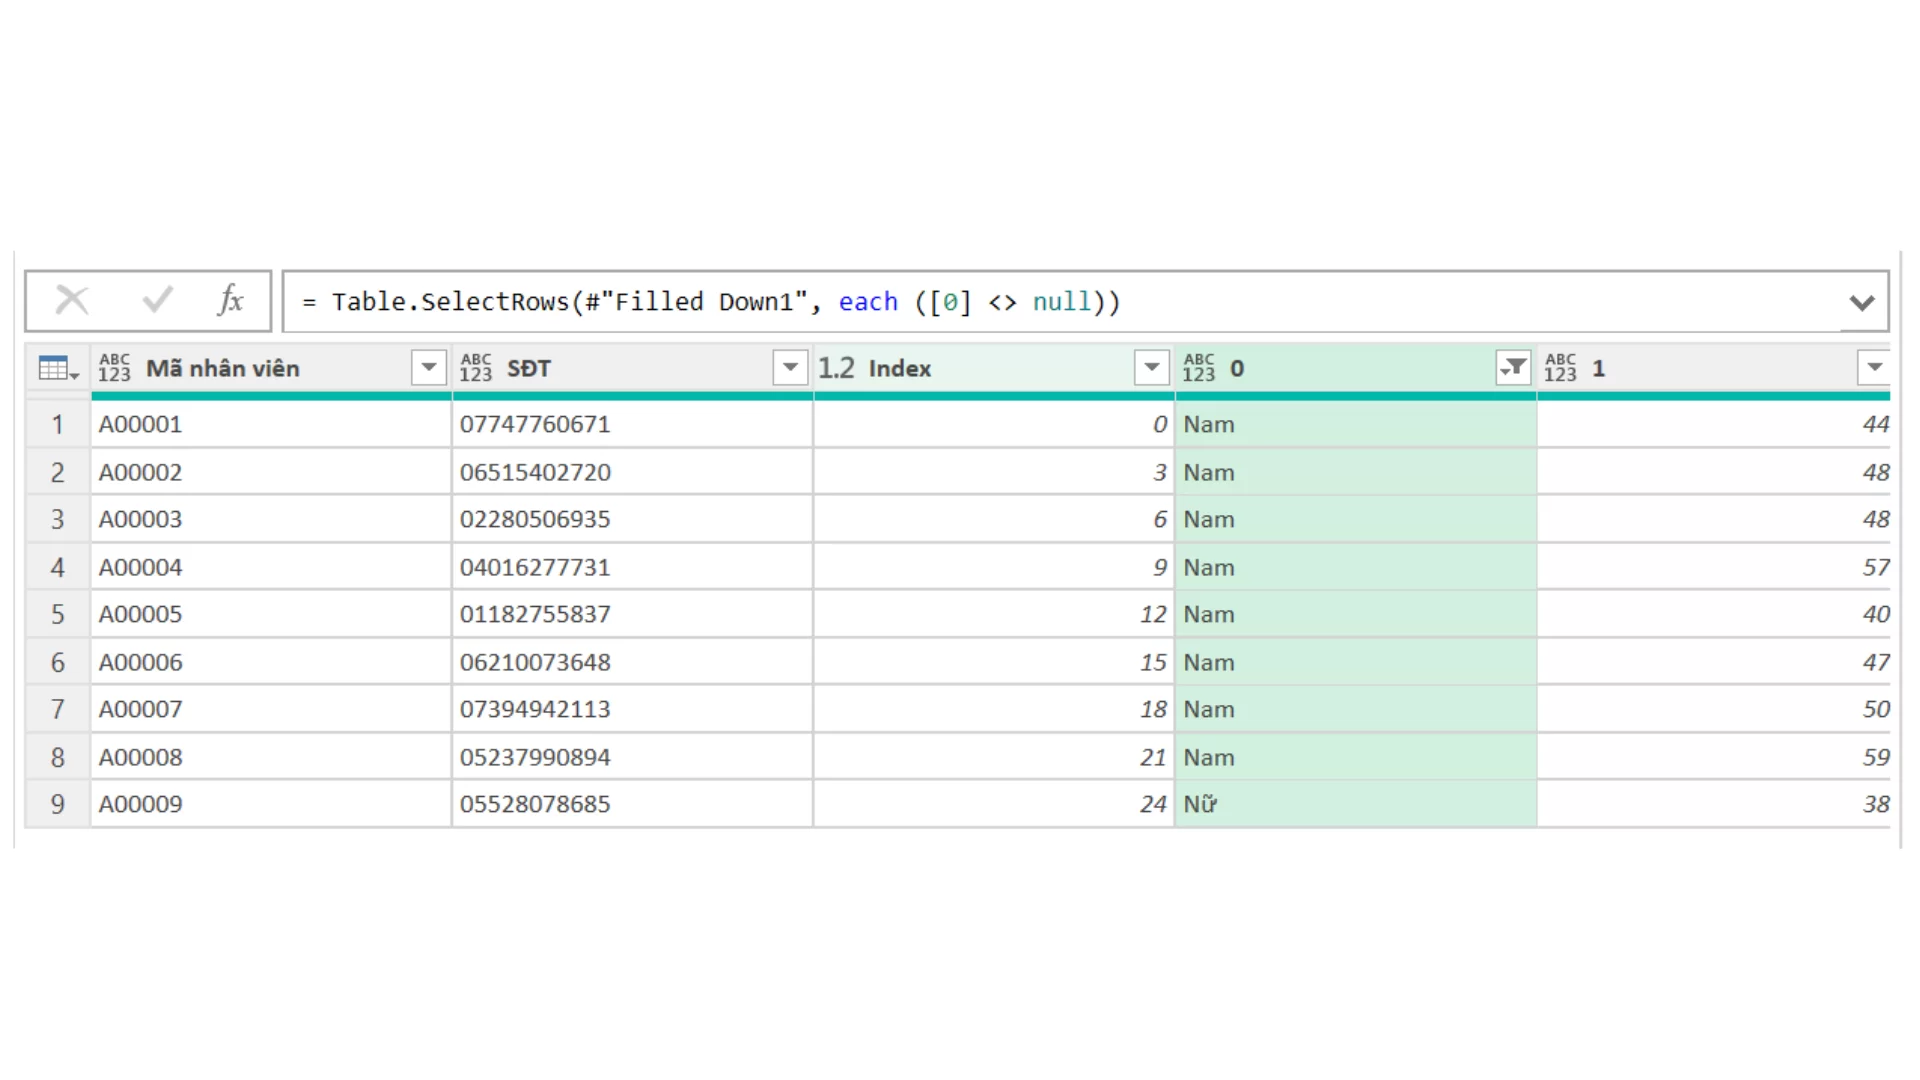1920x1080 pixels.
Task: Click row number 3 to select the row
Action: (57, 519)
